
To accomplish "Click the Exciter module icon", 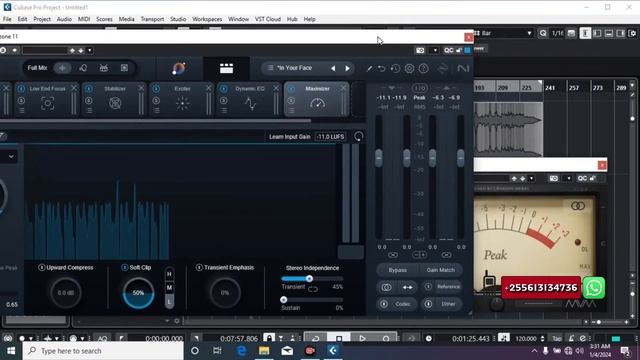I will (182, 103).
